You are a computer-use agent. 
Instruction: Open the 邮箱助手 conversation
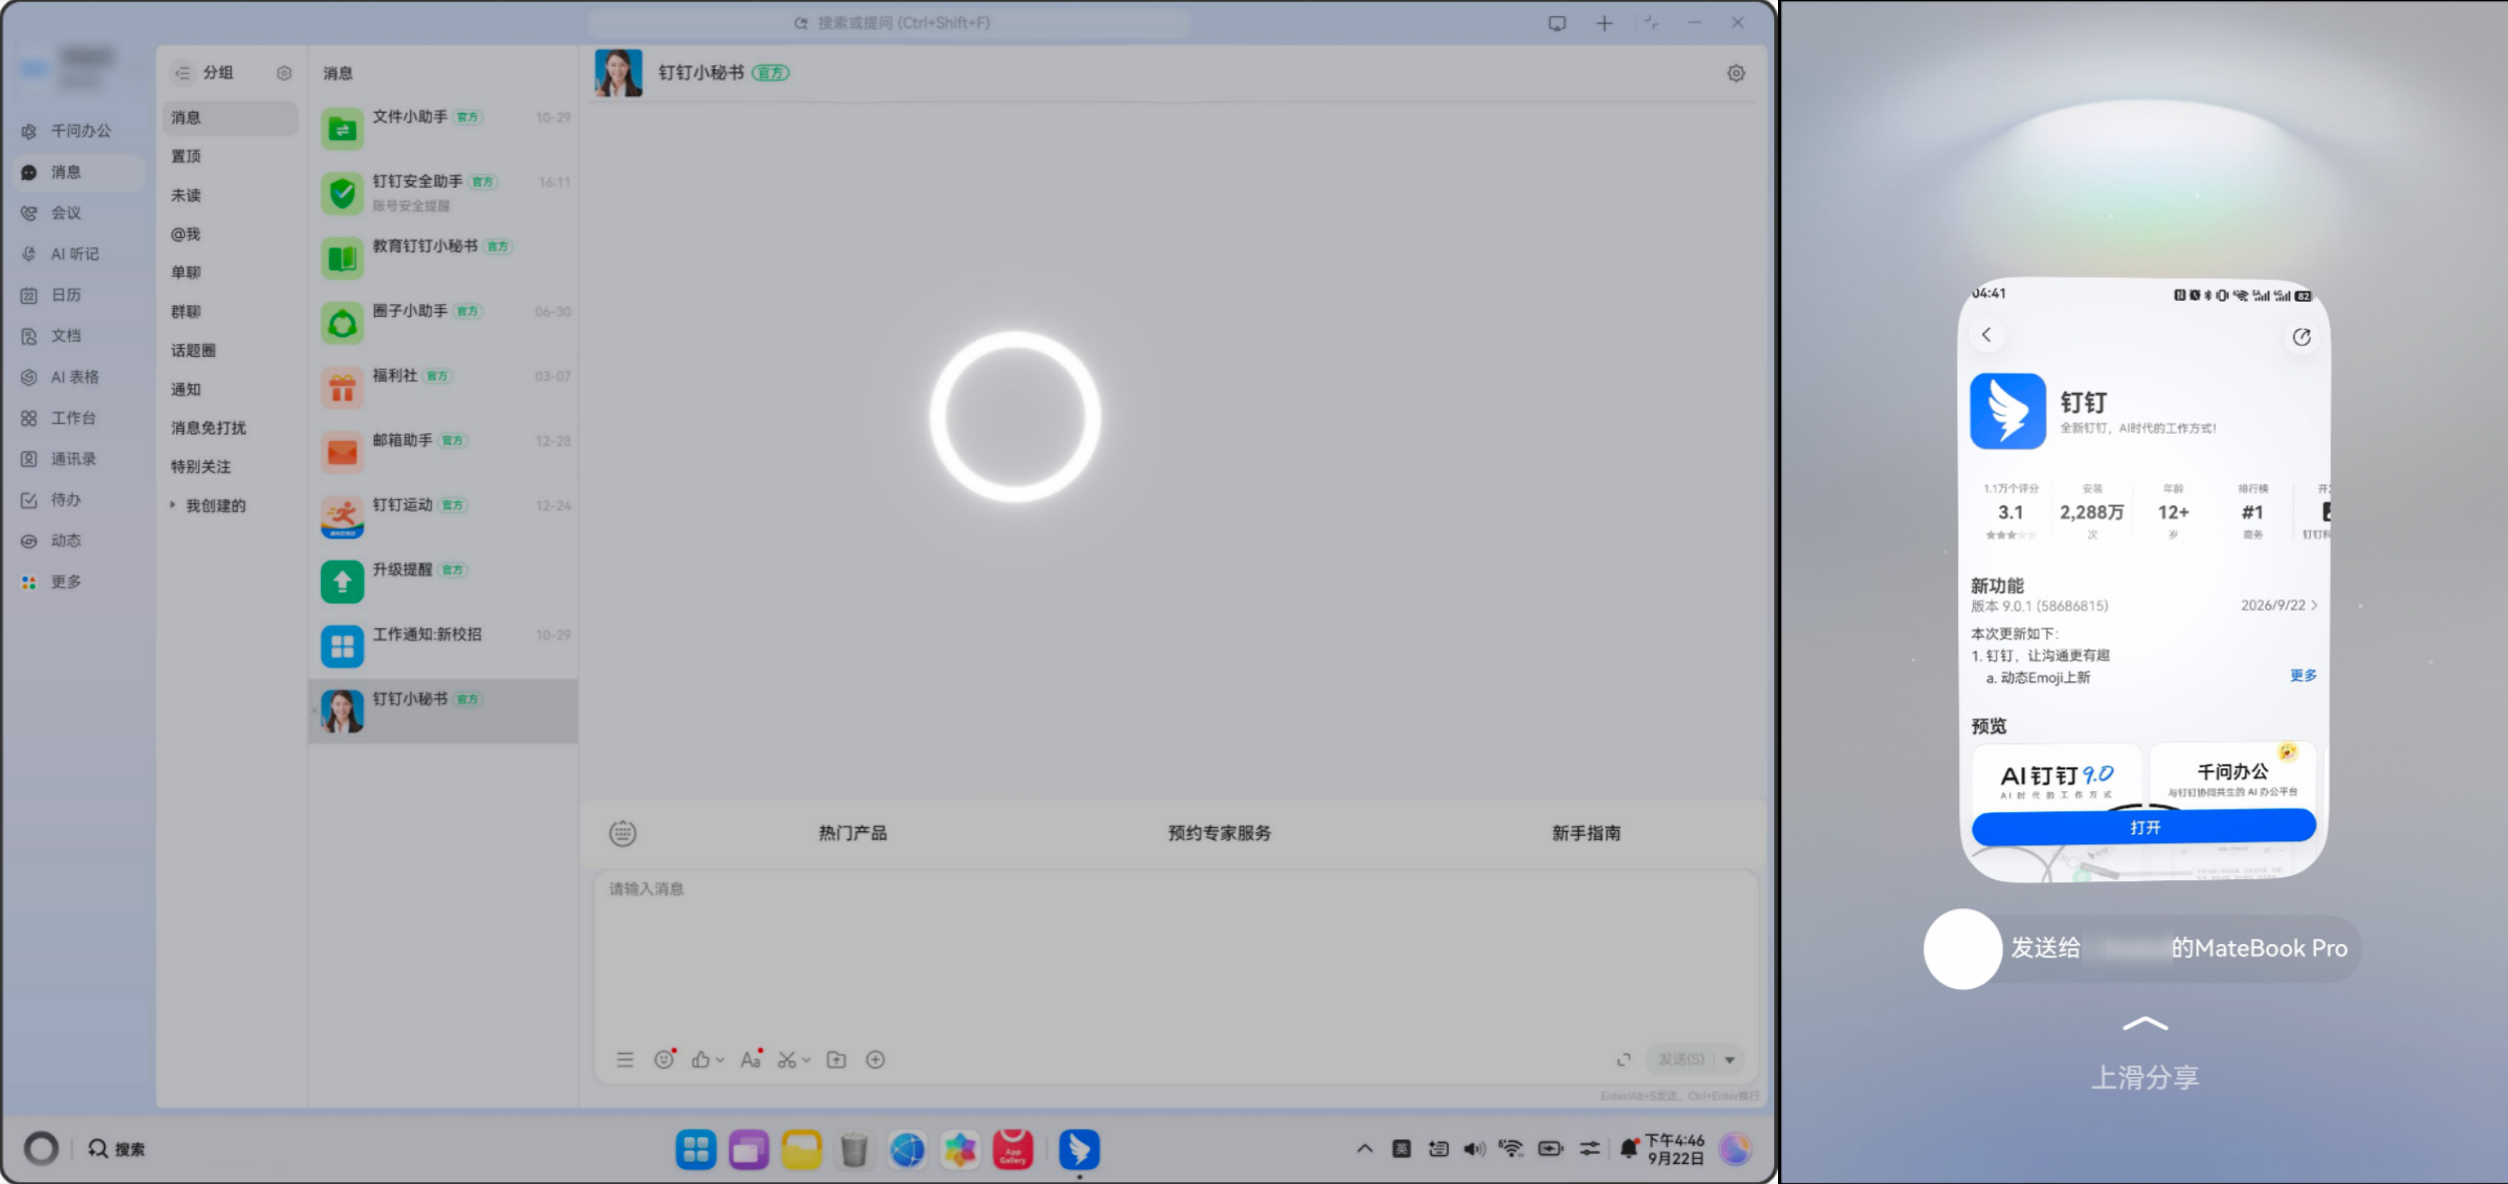443,452
